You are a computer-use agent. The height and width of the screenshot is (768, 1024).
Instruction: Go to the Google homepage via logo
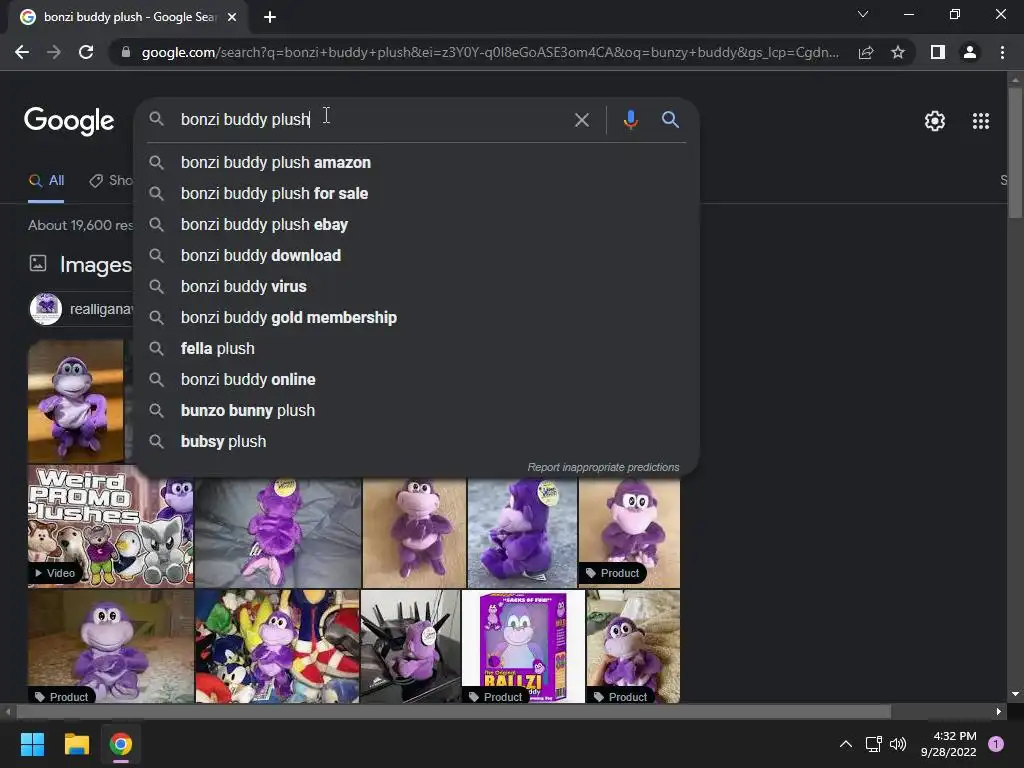point(69,121)
